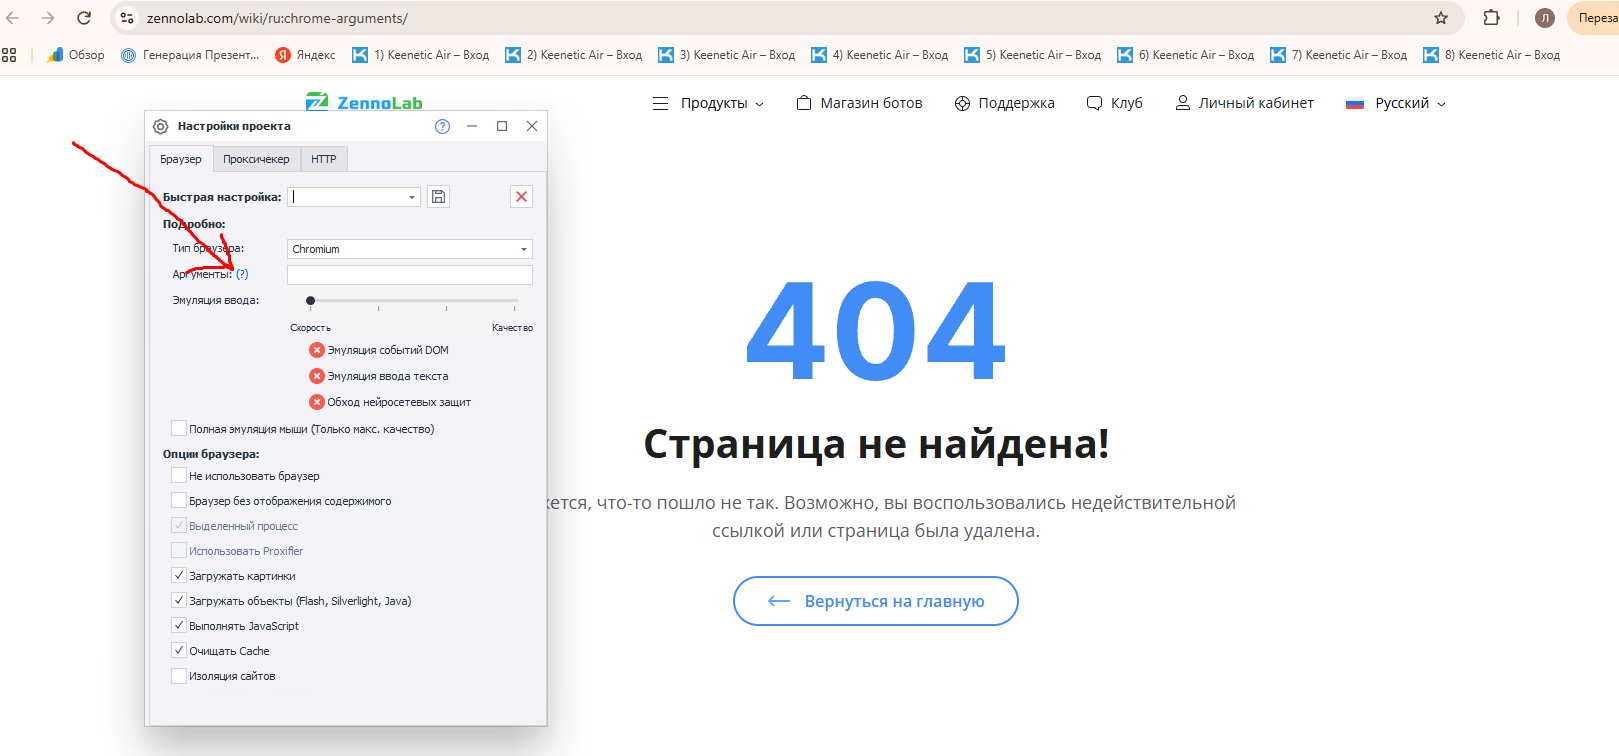
Task: Uncheck Загружать картинки
Action: pyautogui.click(x=179, y=575)
